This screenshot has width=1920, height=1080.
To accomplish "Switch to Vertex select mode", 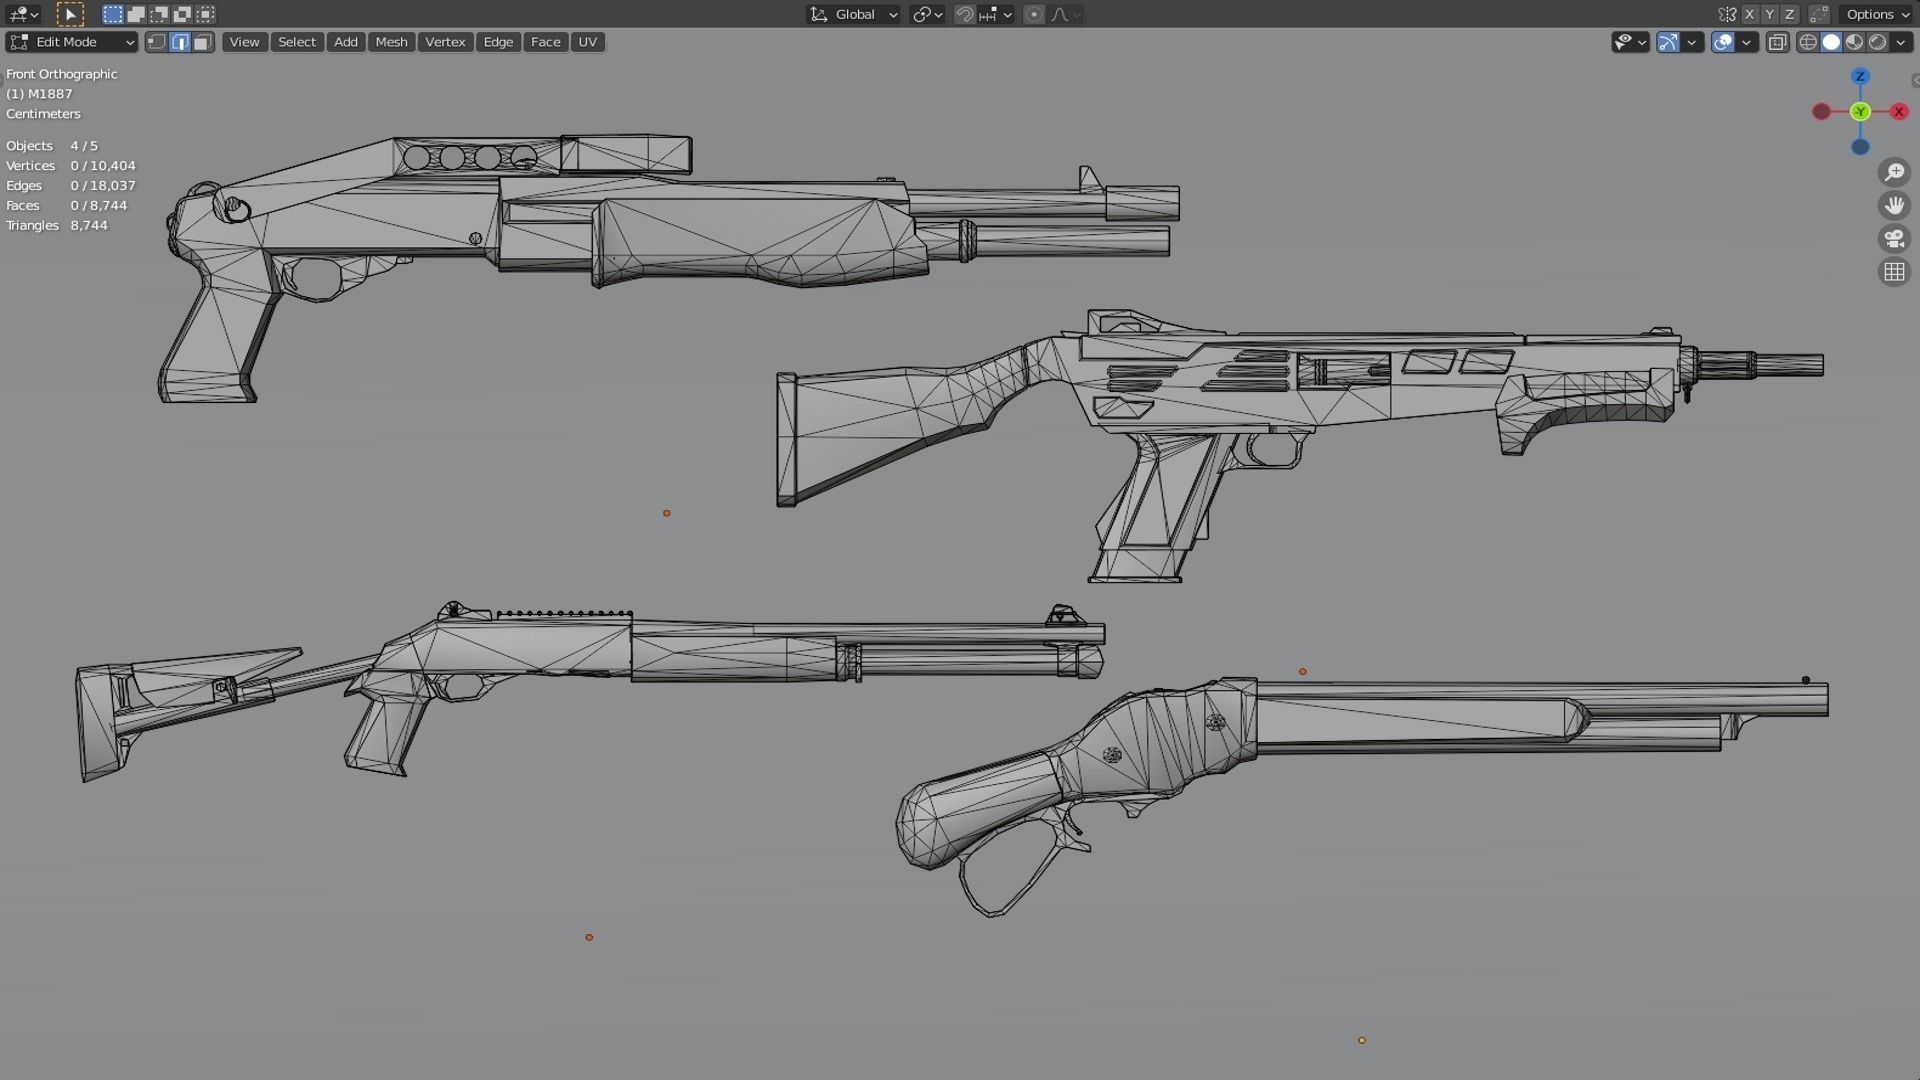I will pos(157,42).
